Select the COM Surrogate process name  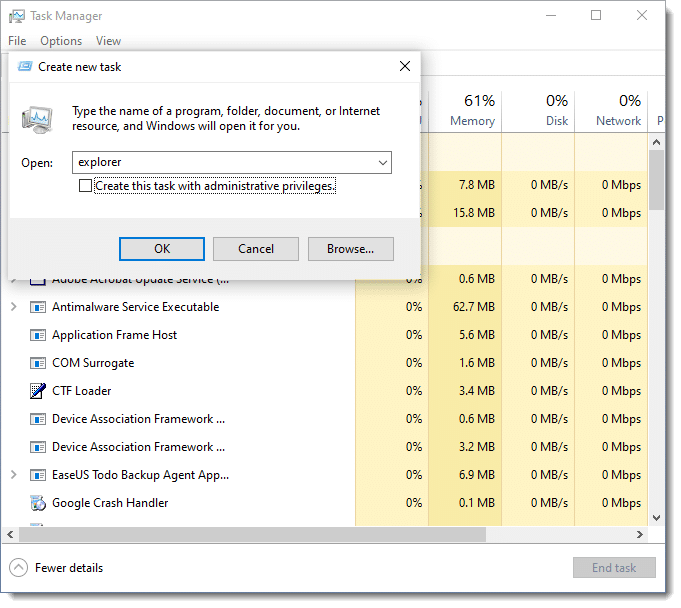93,363
